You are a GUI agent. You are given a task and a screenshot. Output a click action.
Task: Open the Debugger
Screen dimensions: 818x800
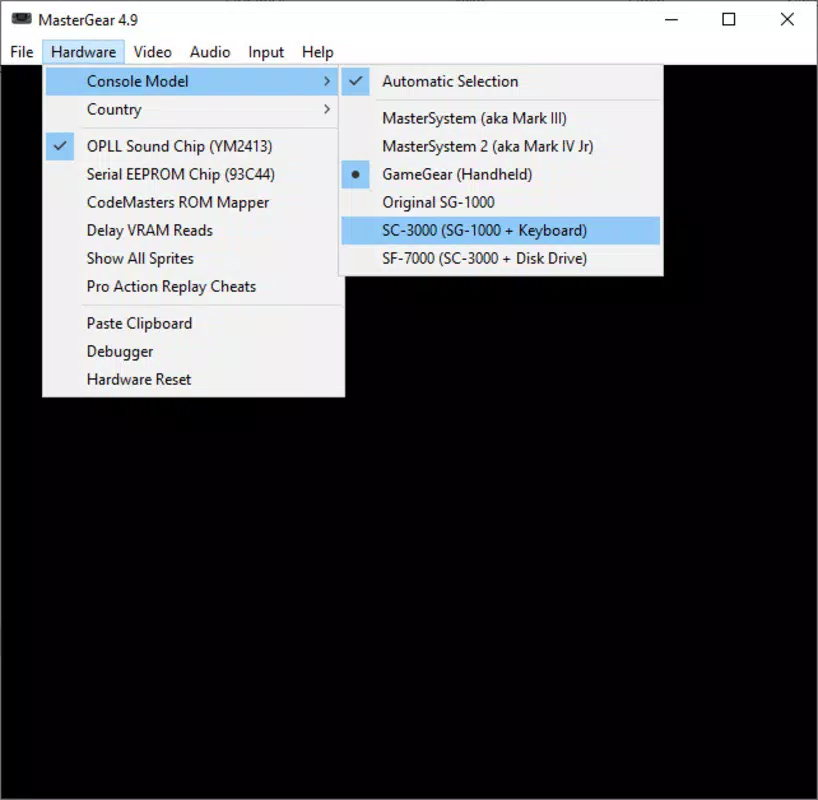[194, 352]
